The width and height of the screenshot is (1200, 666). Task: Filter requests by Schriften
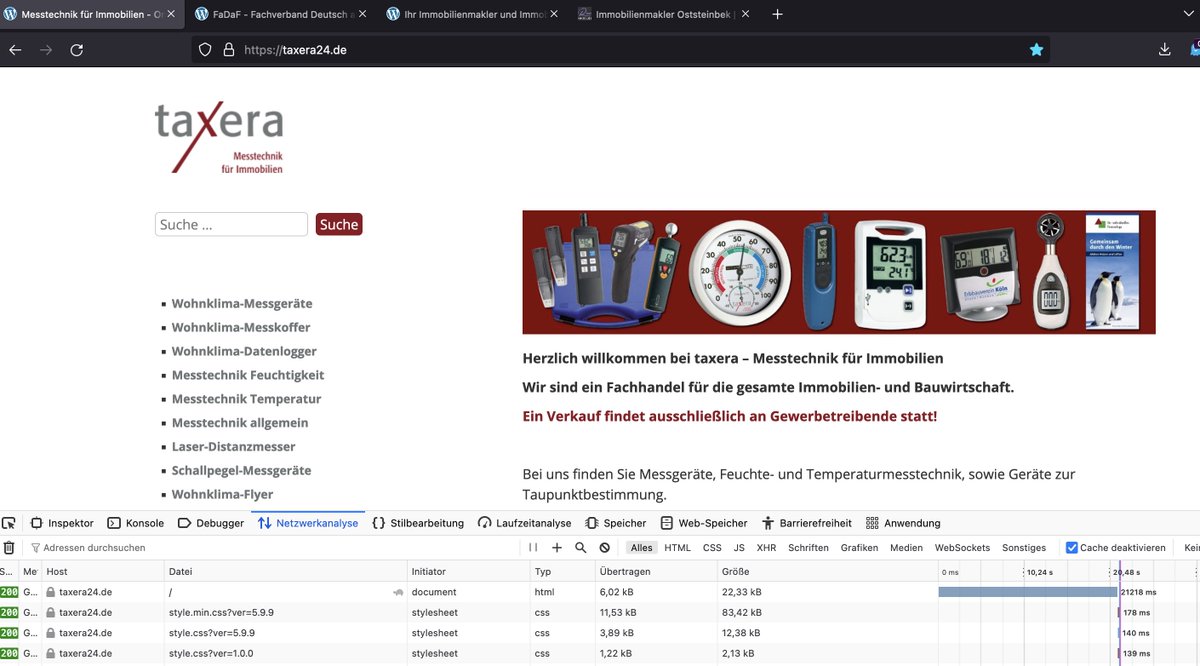pyautogui.click(x=808, y=548)
